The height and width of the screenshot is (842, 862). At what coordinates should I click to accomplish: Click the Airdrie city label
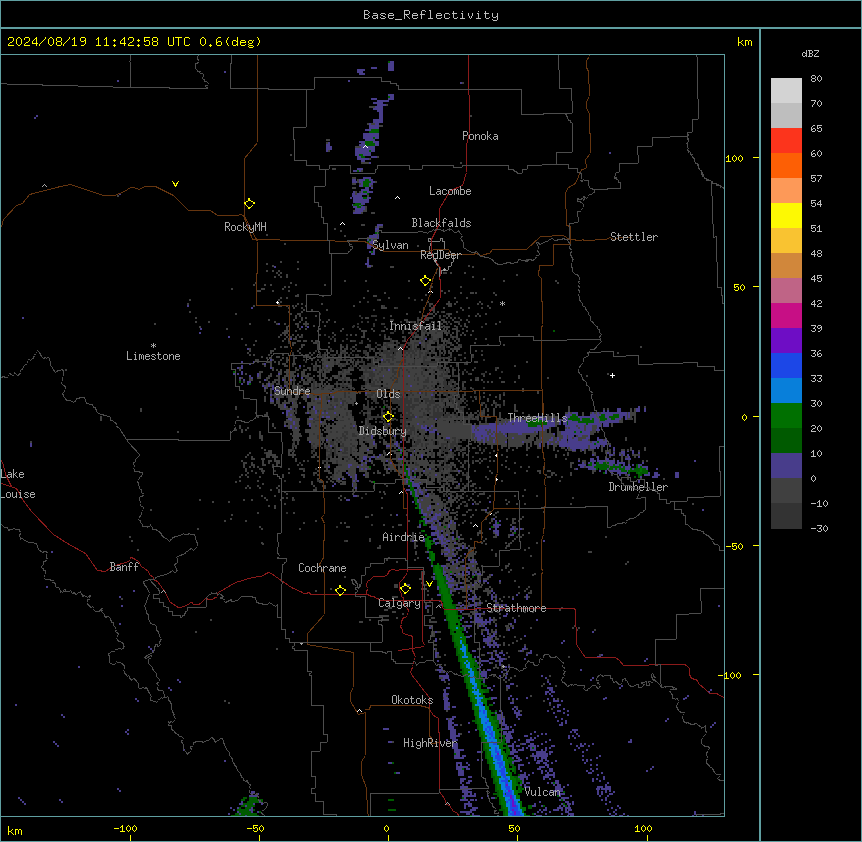click(x=403, y=537)
